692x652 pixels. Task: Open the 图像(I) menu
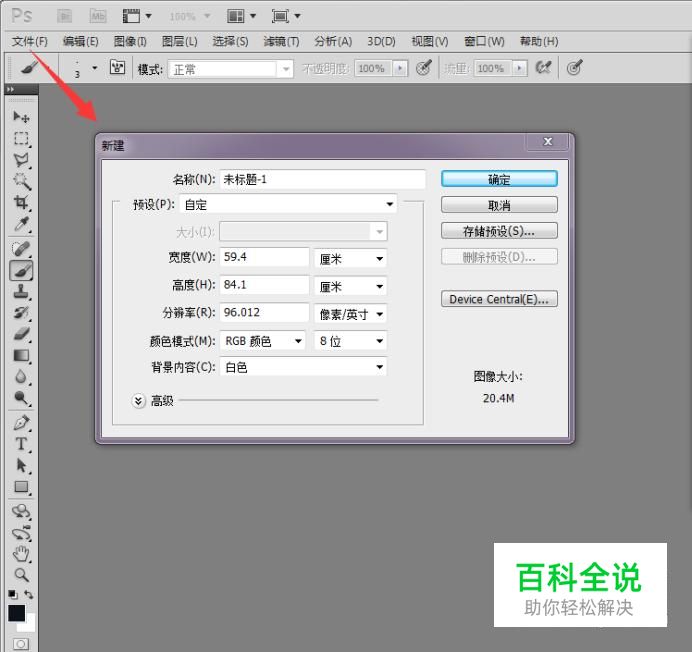point(130,41)
